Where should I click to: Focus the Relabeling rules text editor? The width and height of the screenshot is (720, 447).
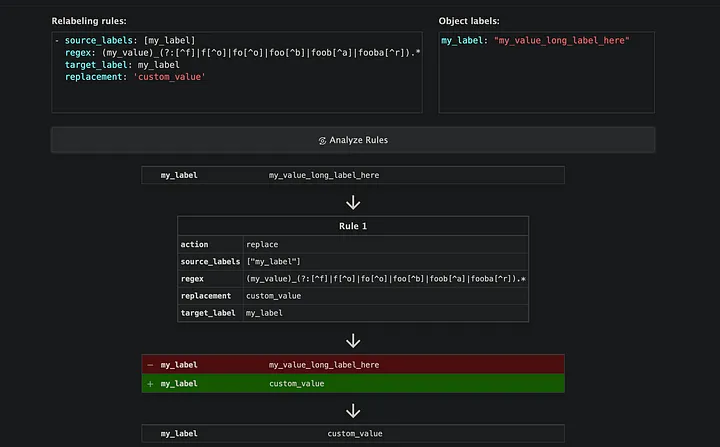237,72
